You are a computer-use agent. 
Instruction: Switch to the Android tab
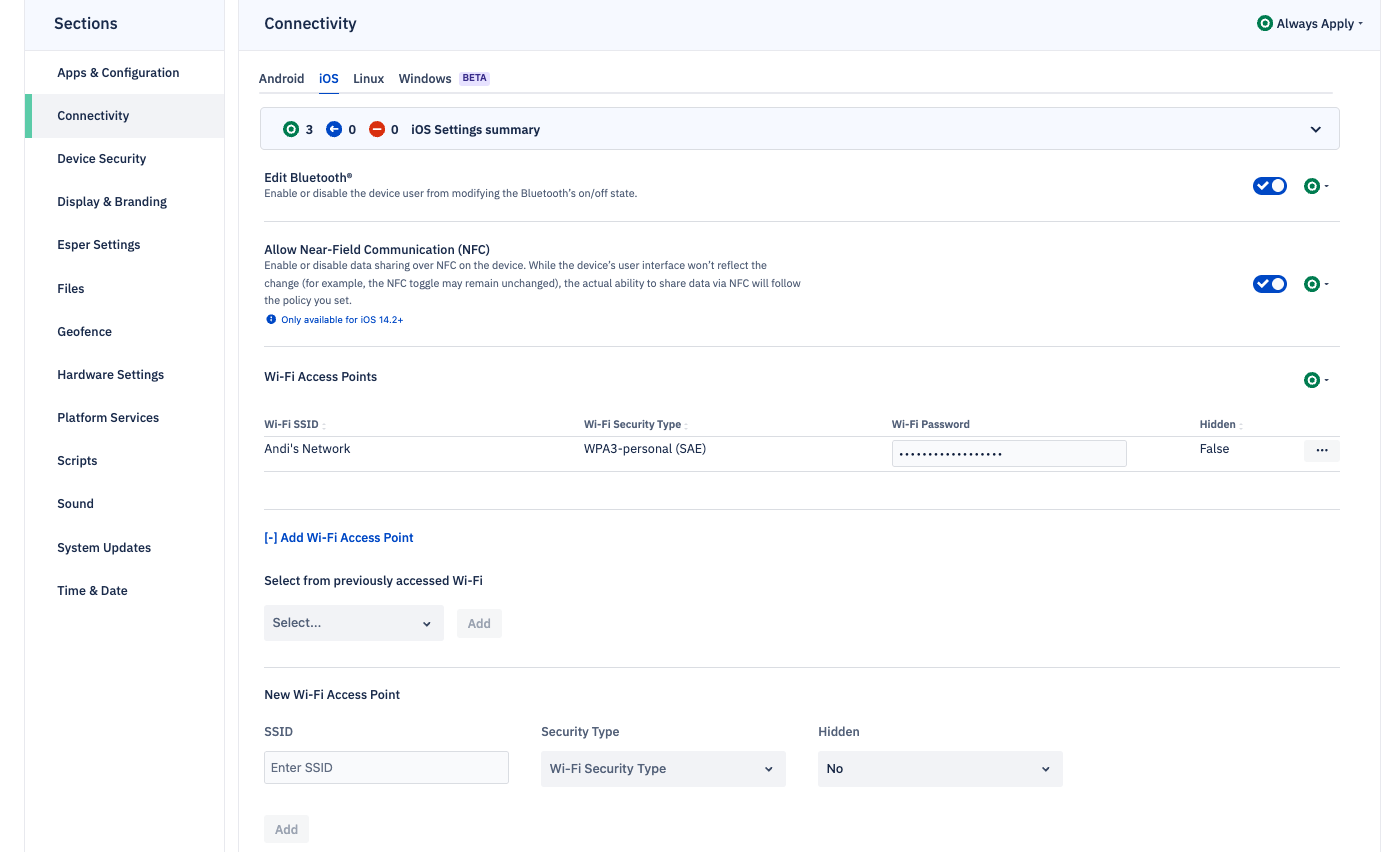pyautogui.click(x=281, y=79)
